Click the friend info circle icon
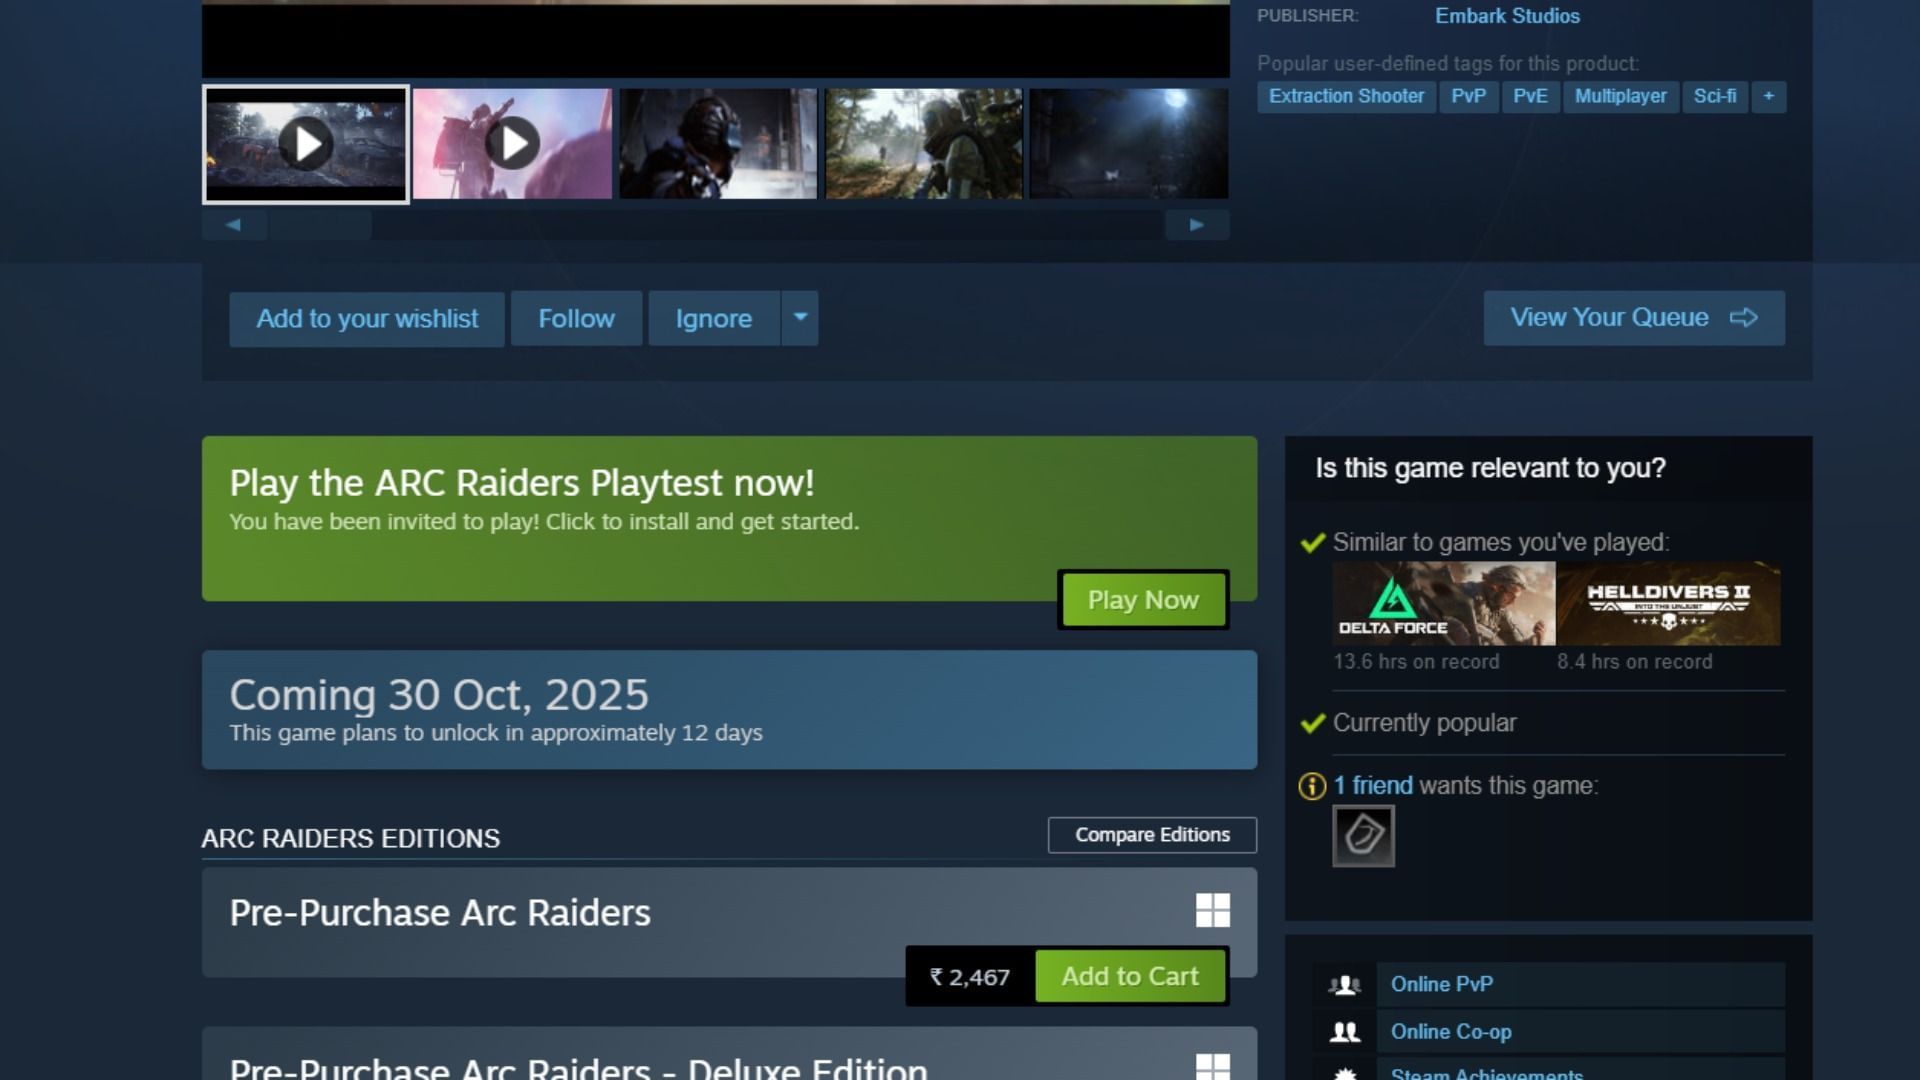 pyautogui.click(x=1311, y=787)
